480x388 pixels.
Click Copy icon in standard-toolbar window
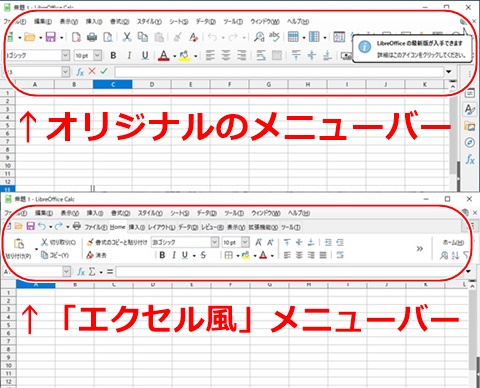click(143, 37)
